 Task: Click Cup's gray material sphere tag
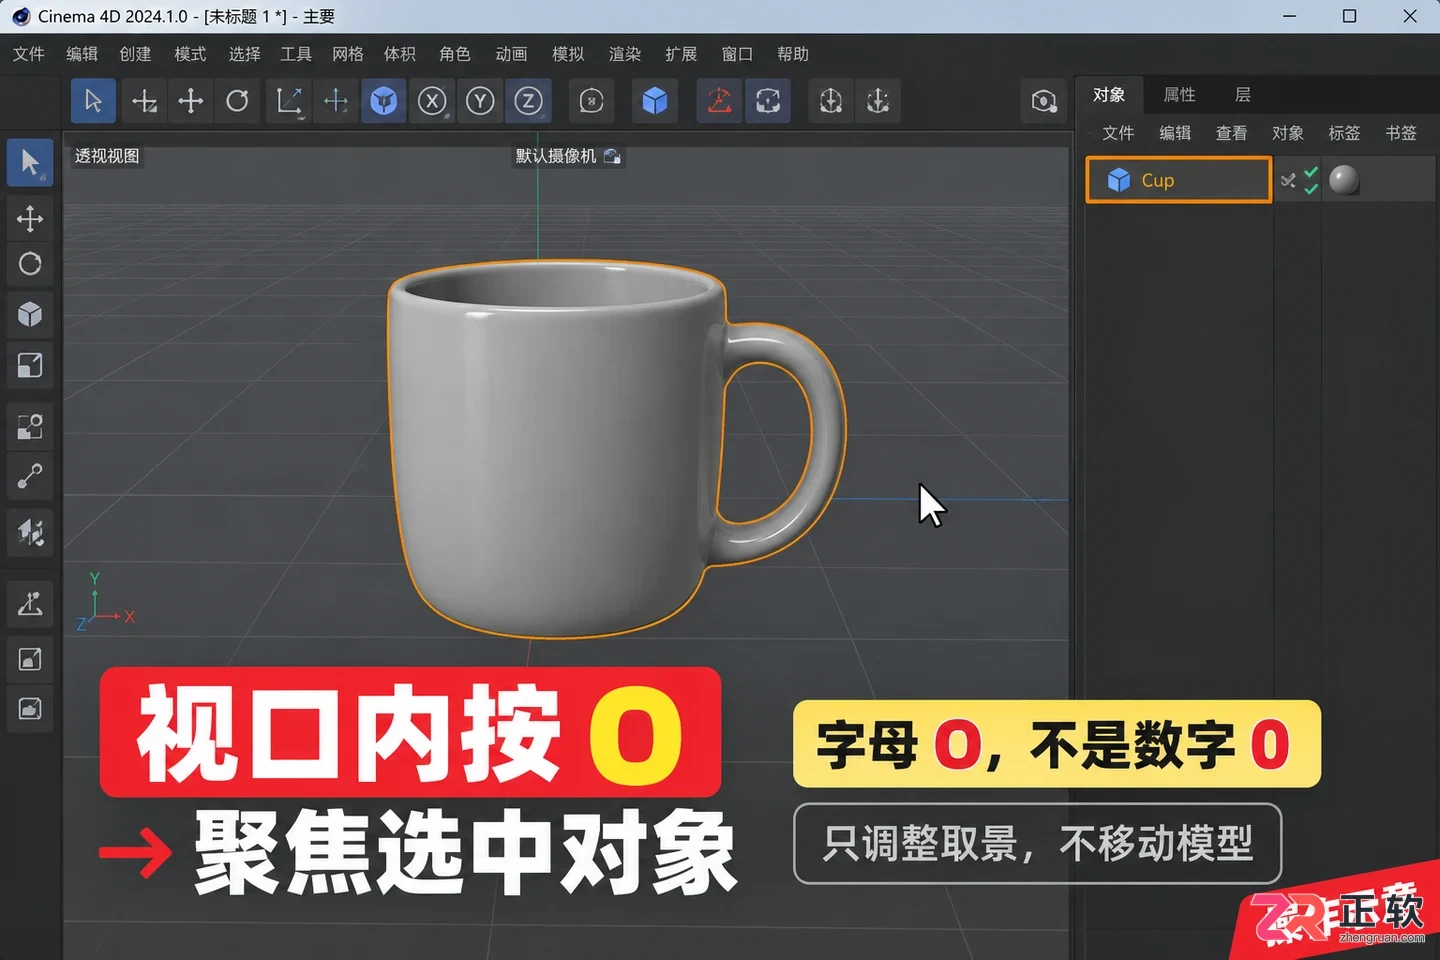[1344, 180]
